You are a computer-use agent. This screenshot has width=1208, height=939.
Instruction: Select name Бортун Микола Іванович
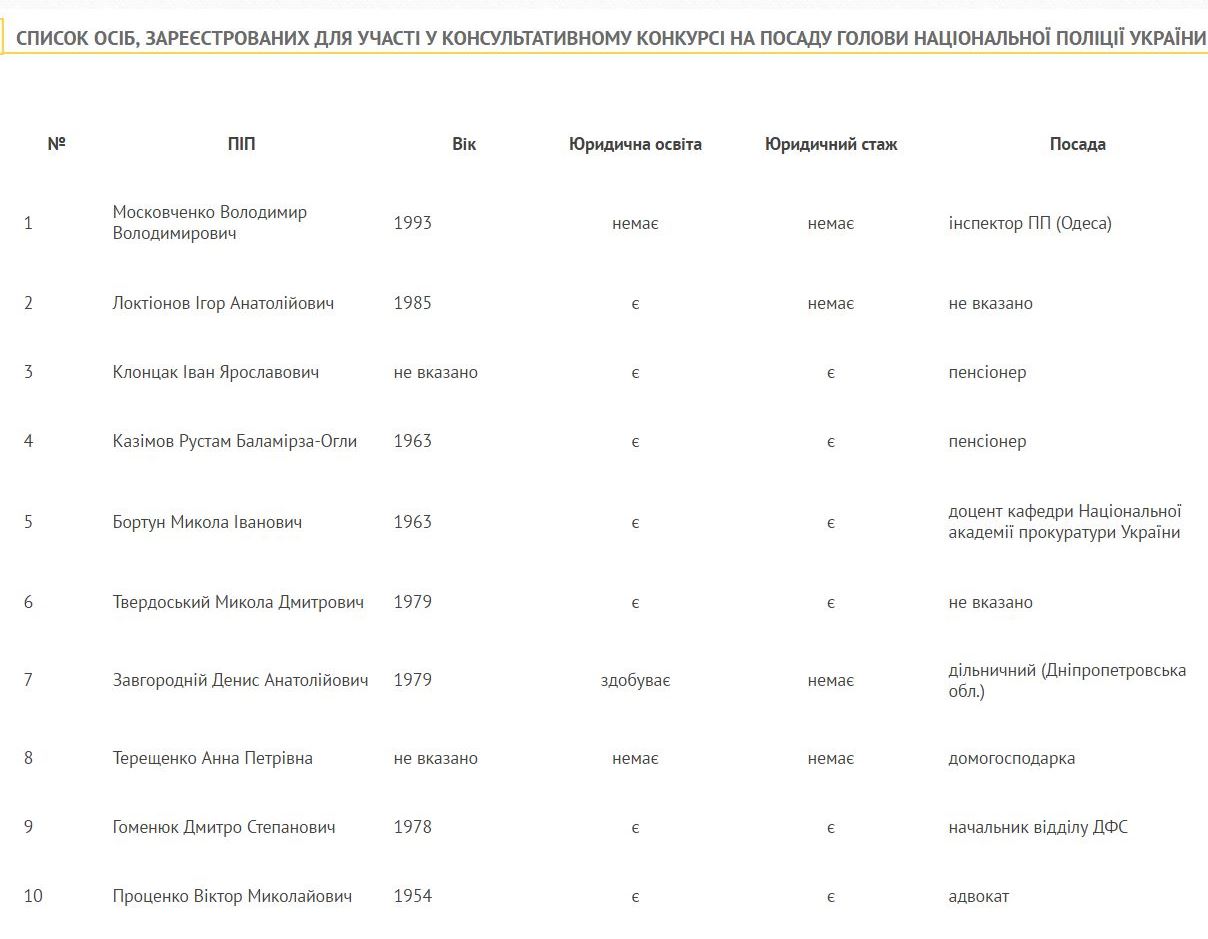(207, 522)
